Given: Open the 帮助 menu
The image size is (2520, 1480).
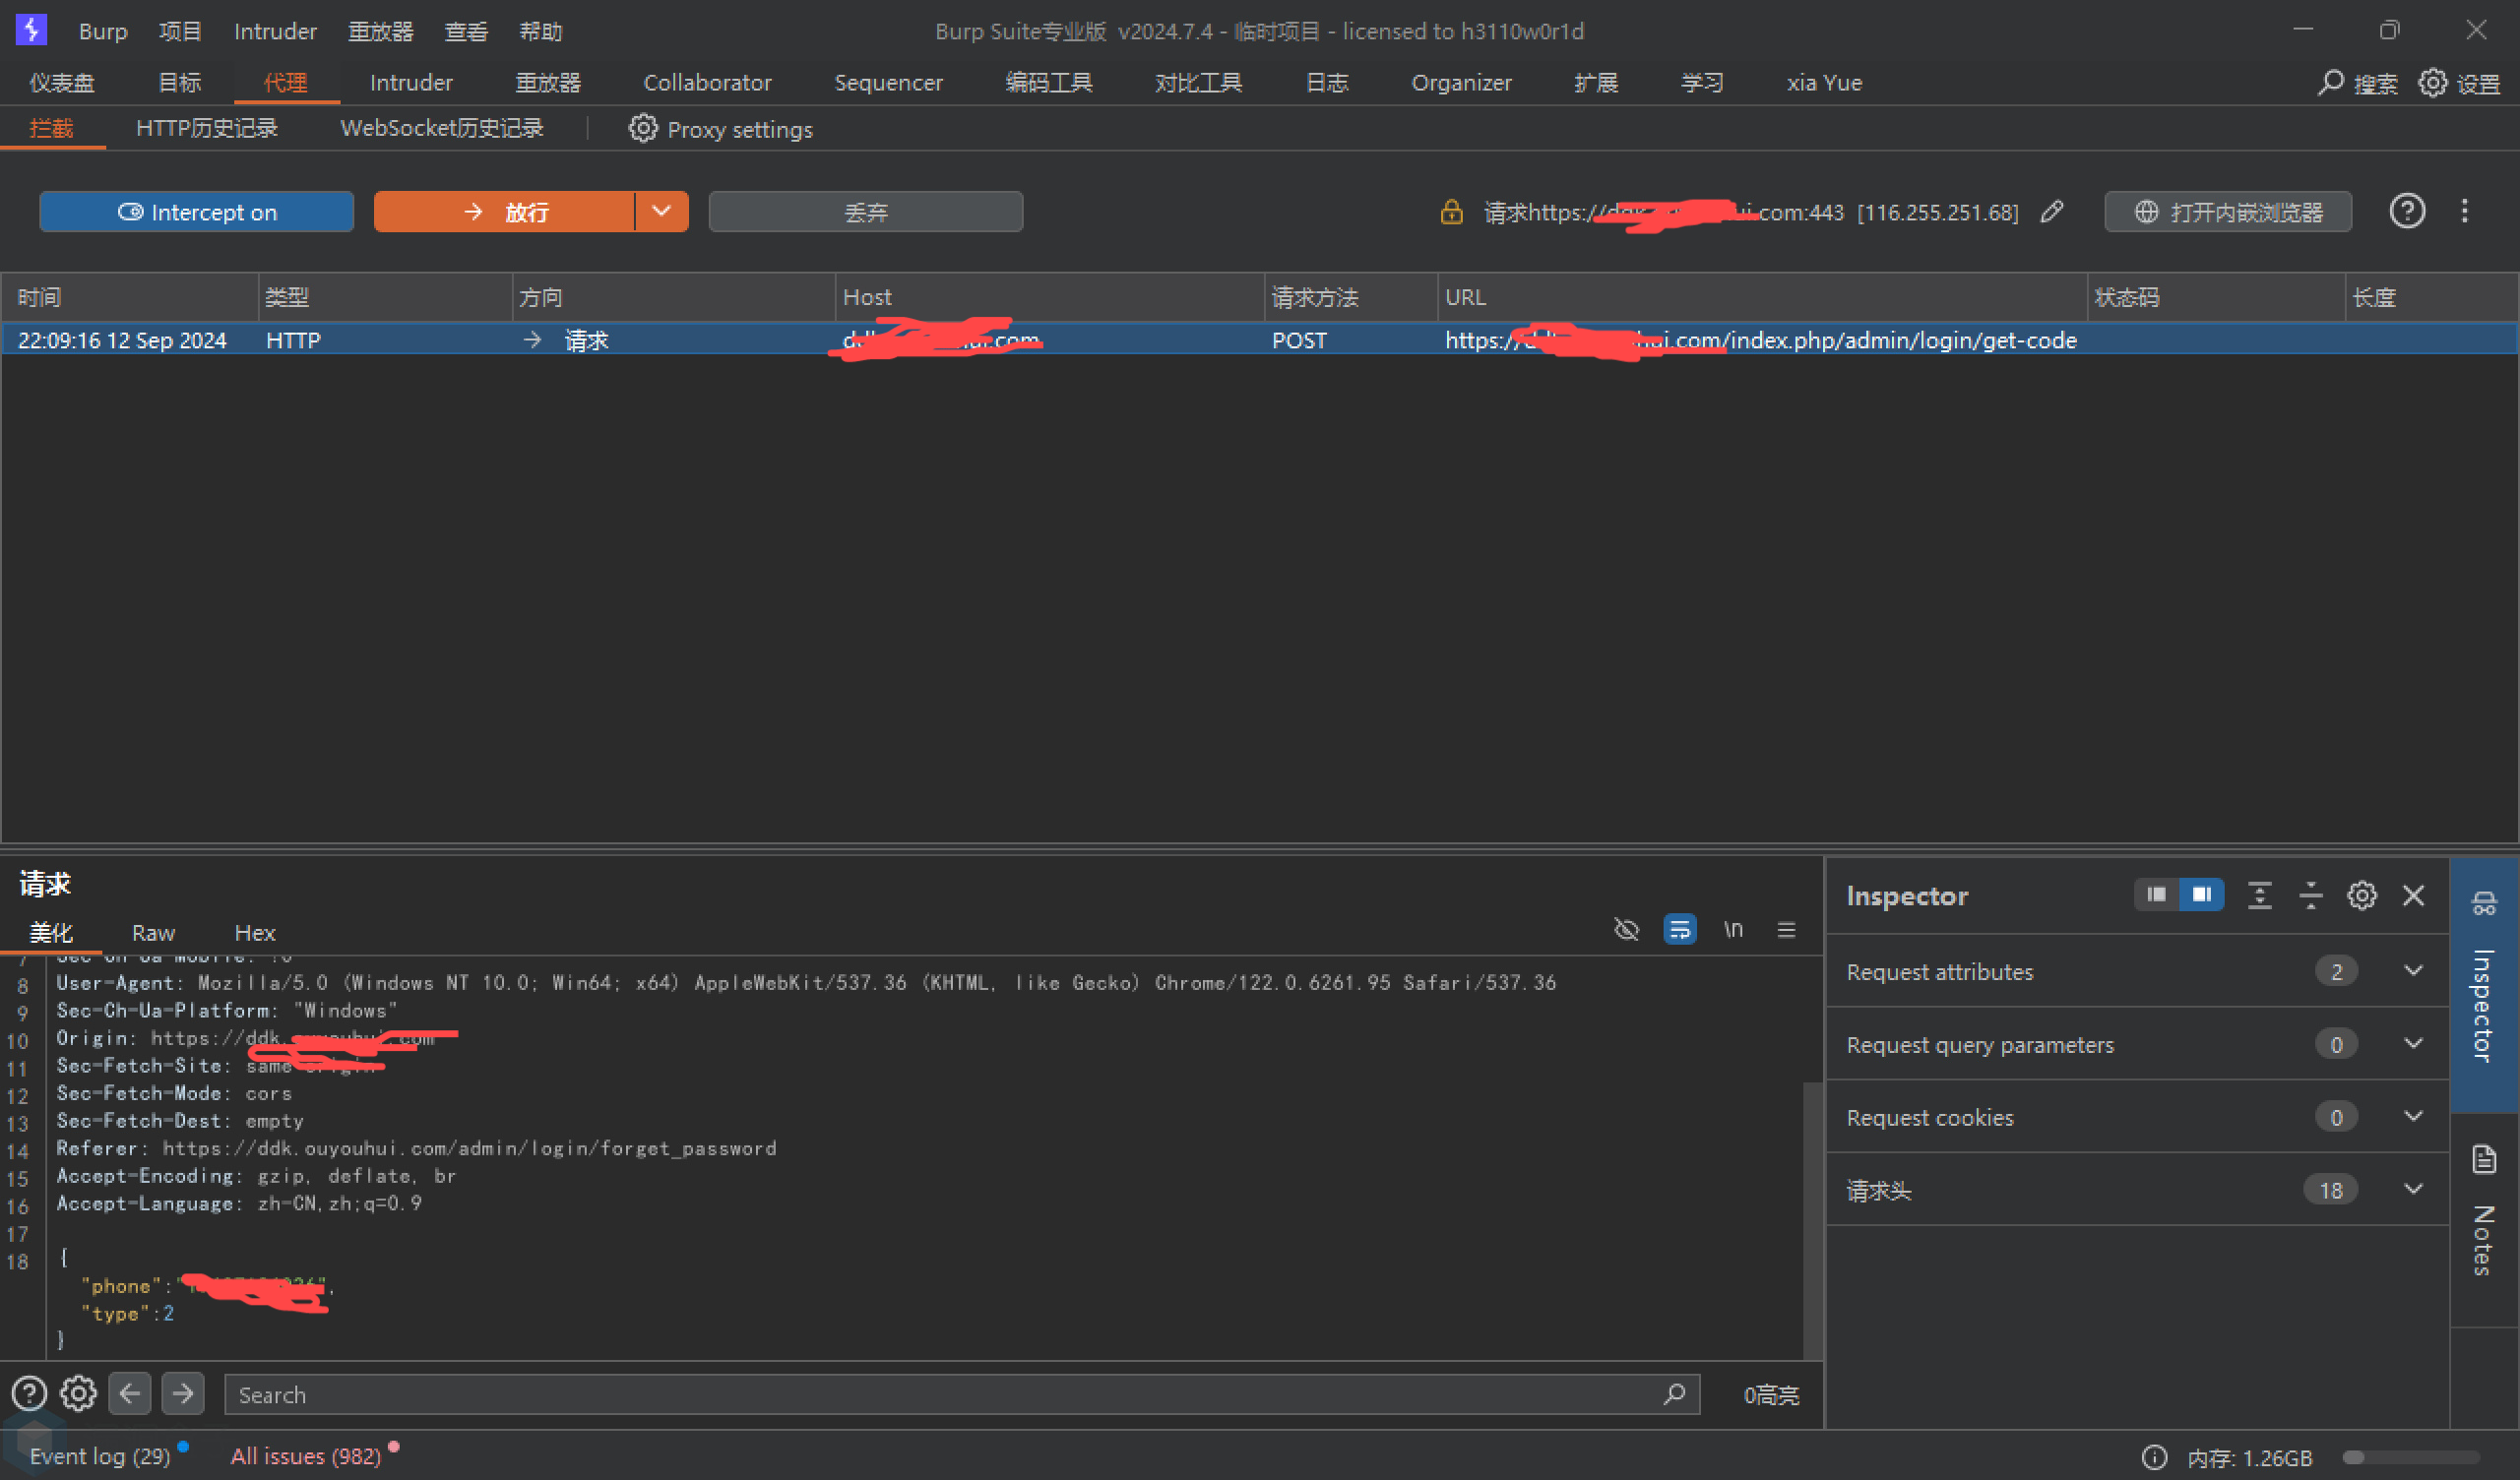Looking at the screenshot, I should click(x=541, y=31).
